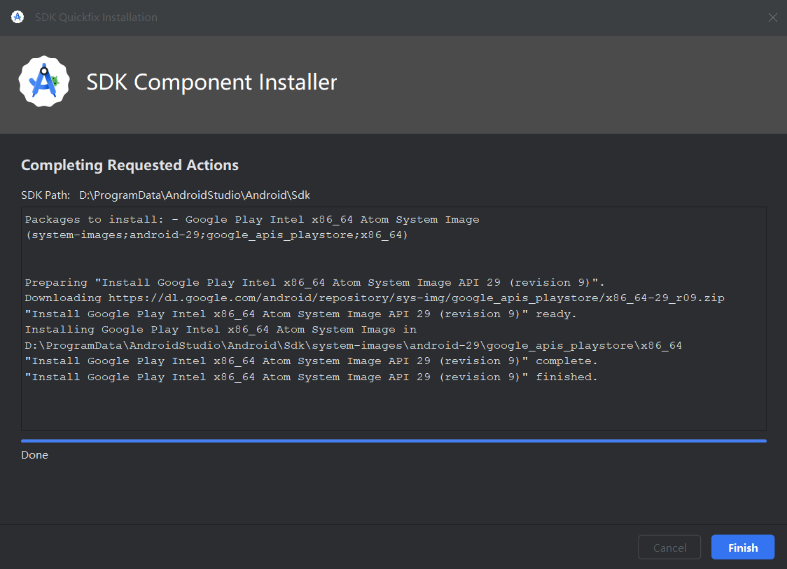Click the "Completing Requested Actions" heading

130,165
